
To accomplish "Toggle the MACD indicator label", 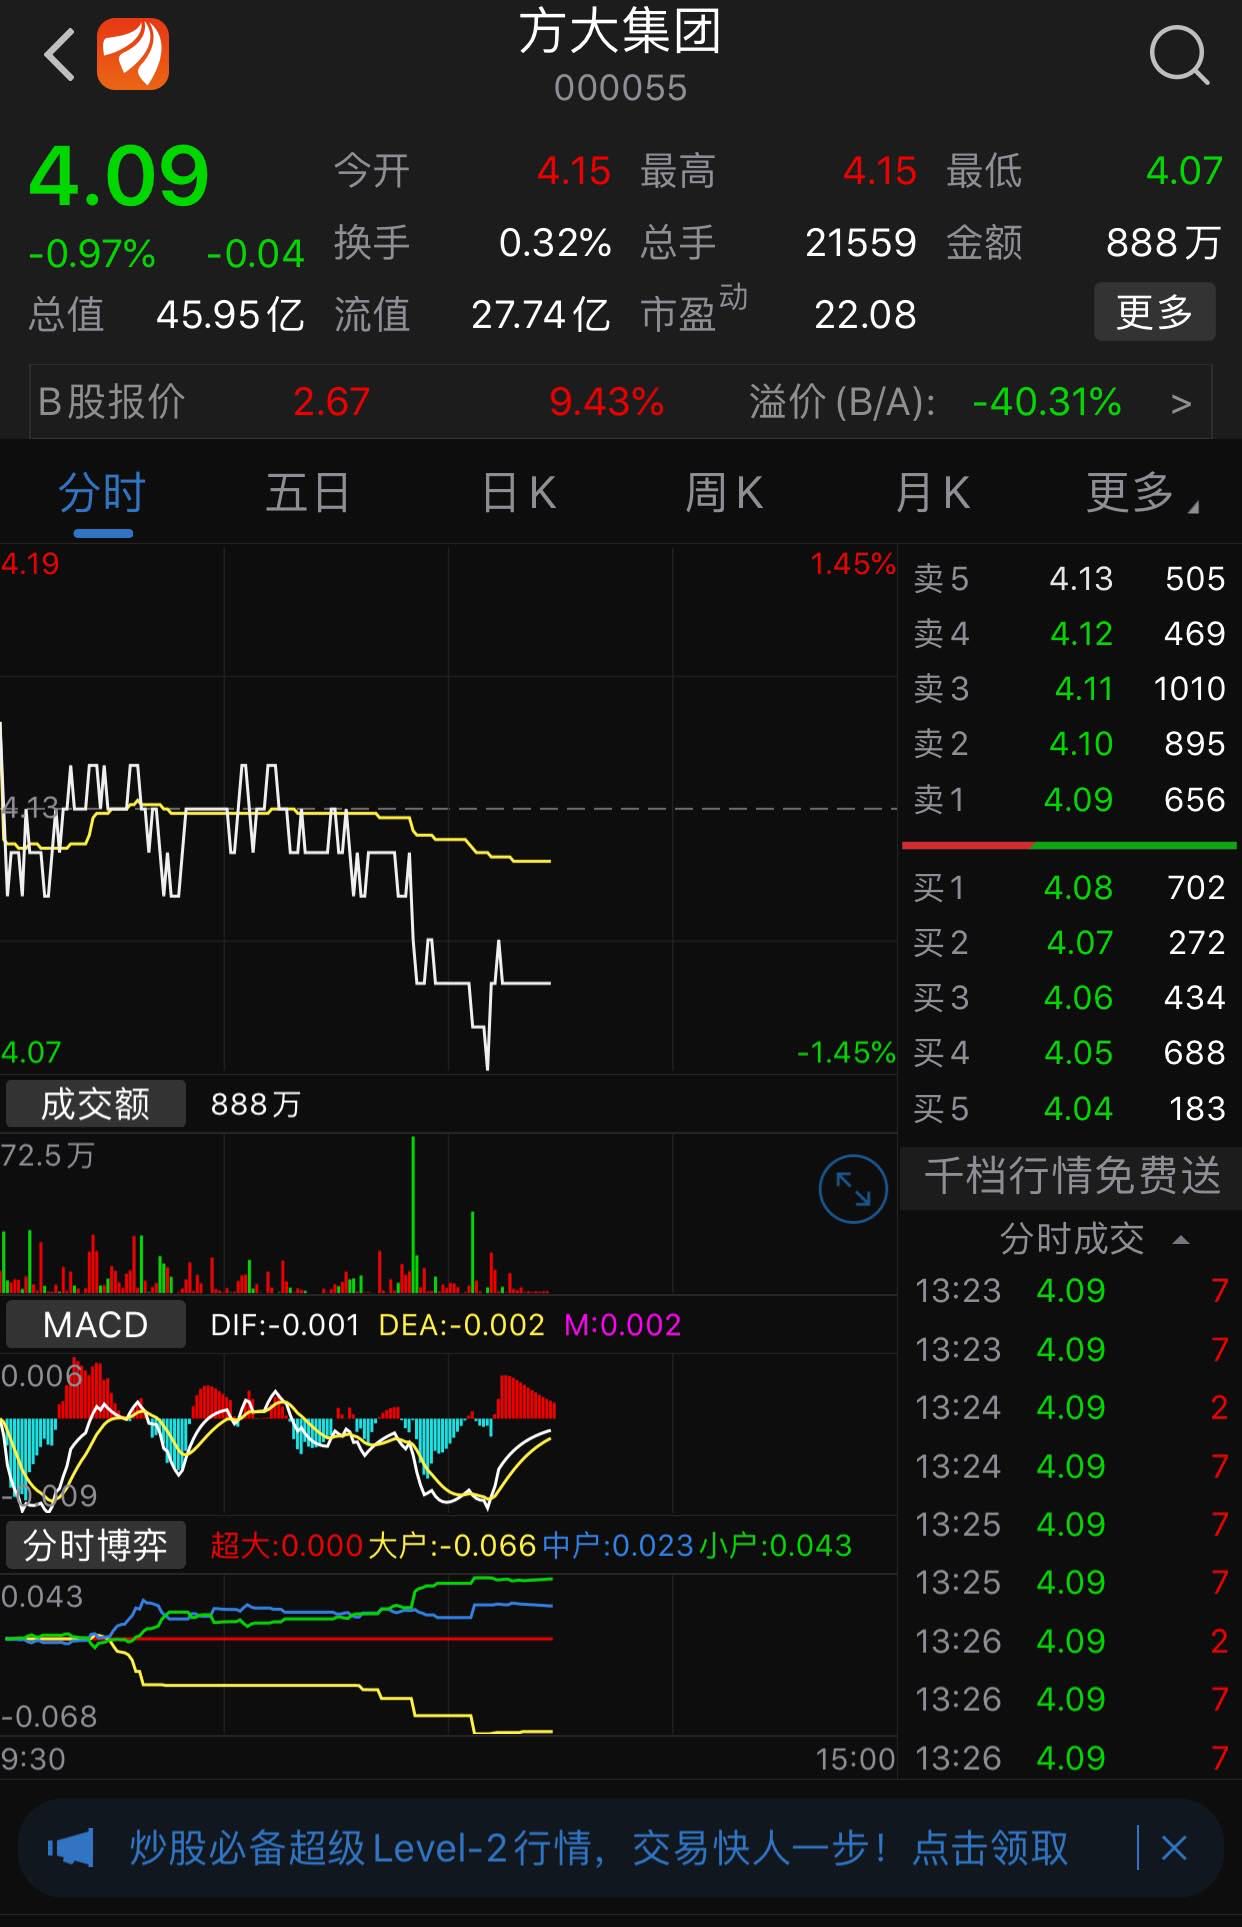I will pos(96,1325).
